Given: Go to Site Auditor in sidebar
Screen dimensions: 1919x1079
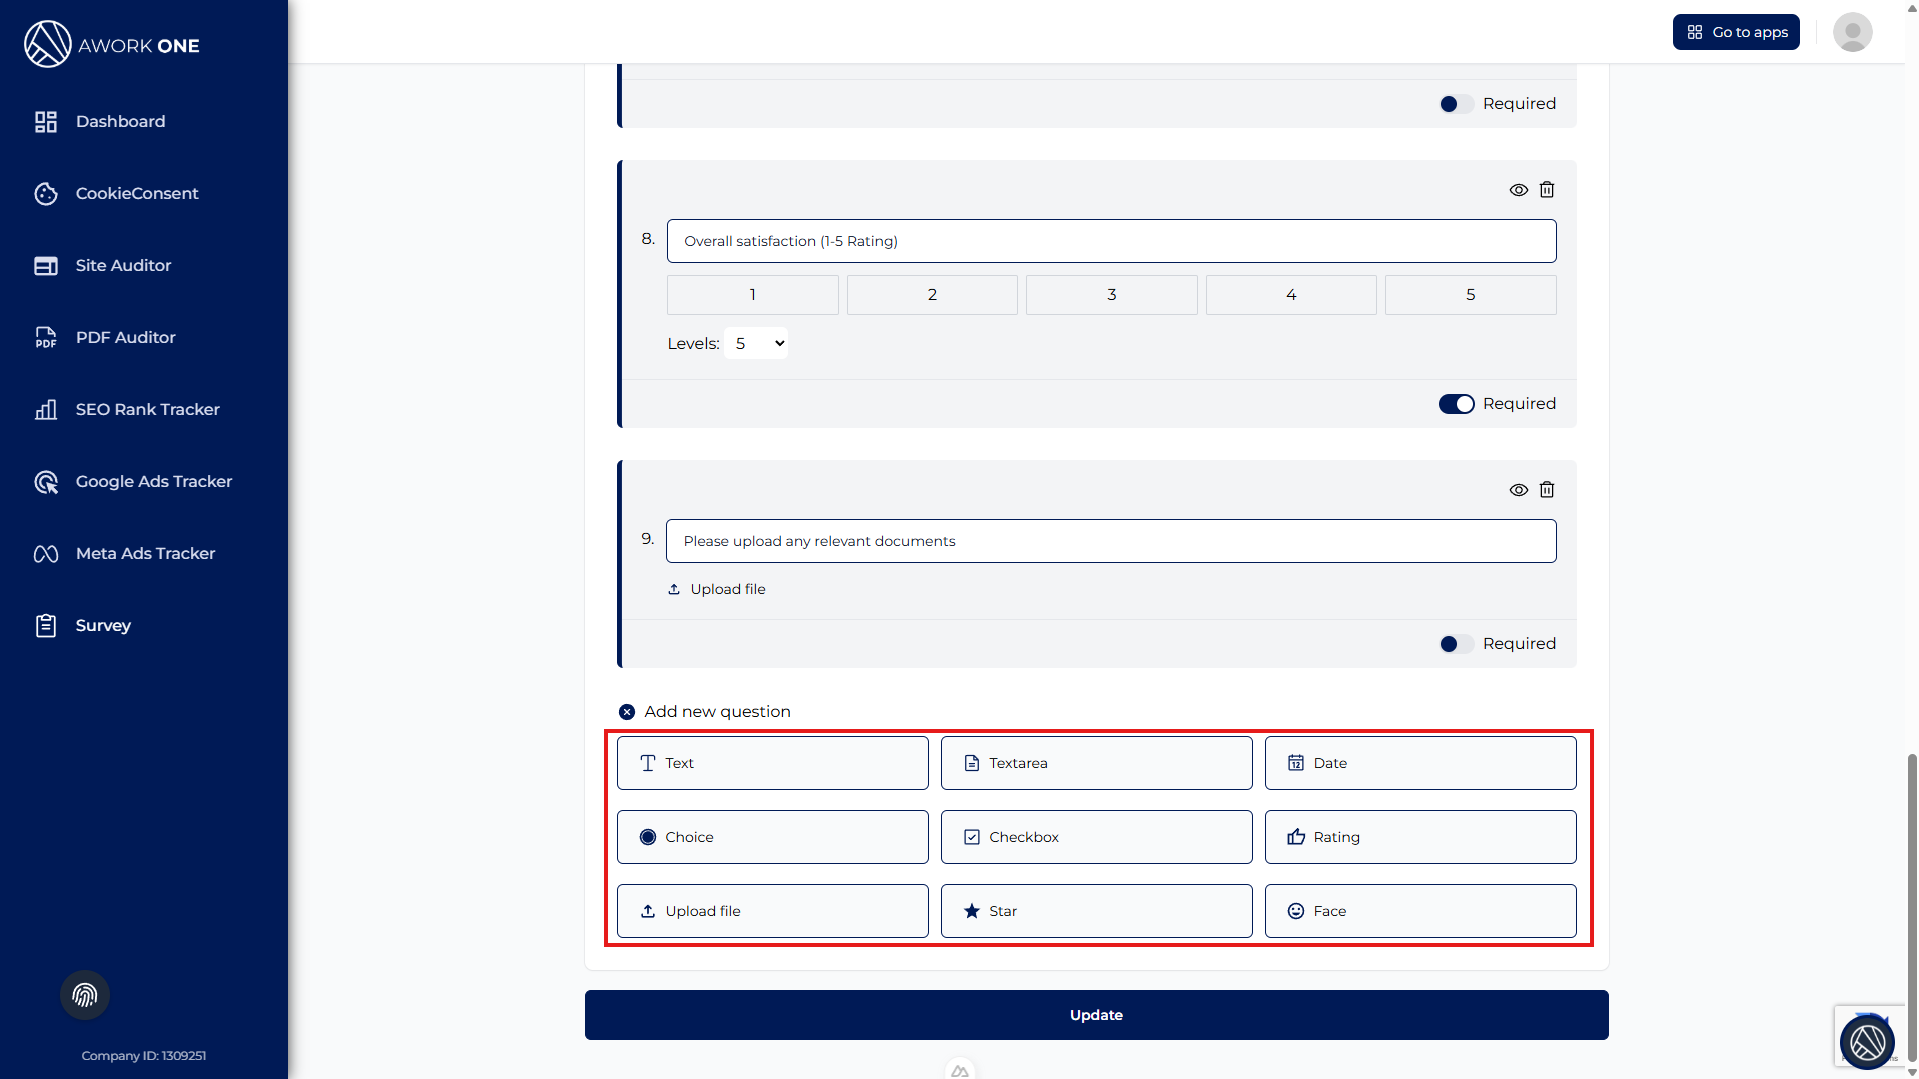Looking at the screenshot, I should [x=123, y=265].
